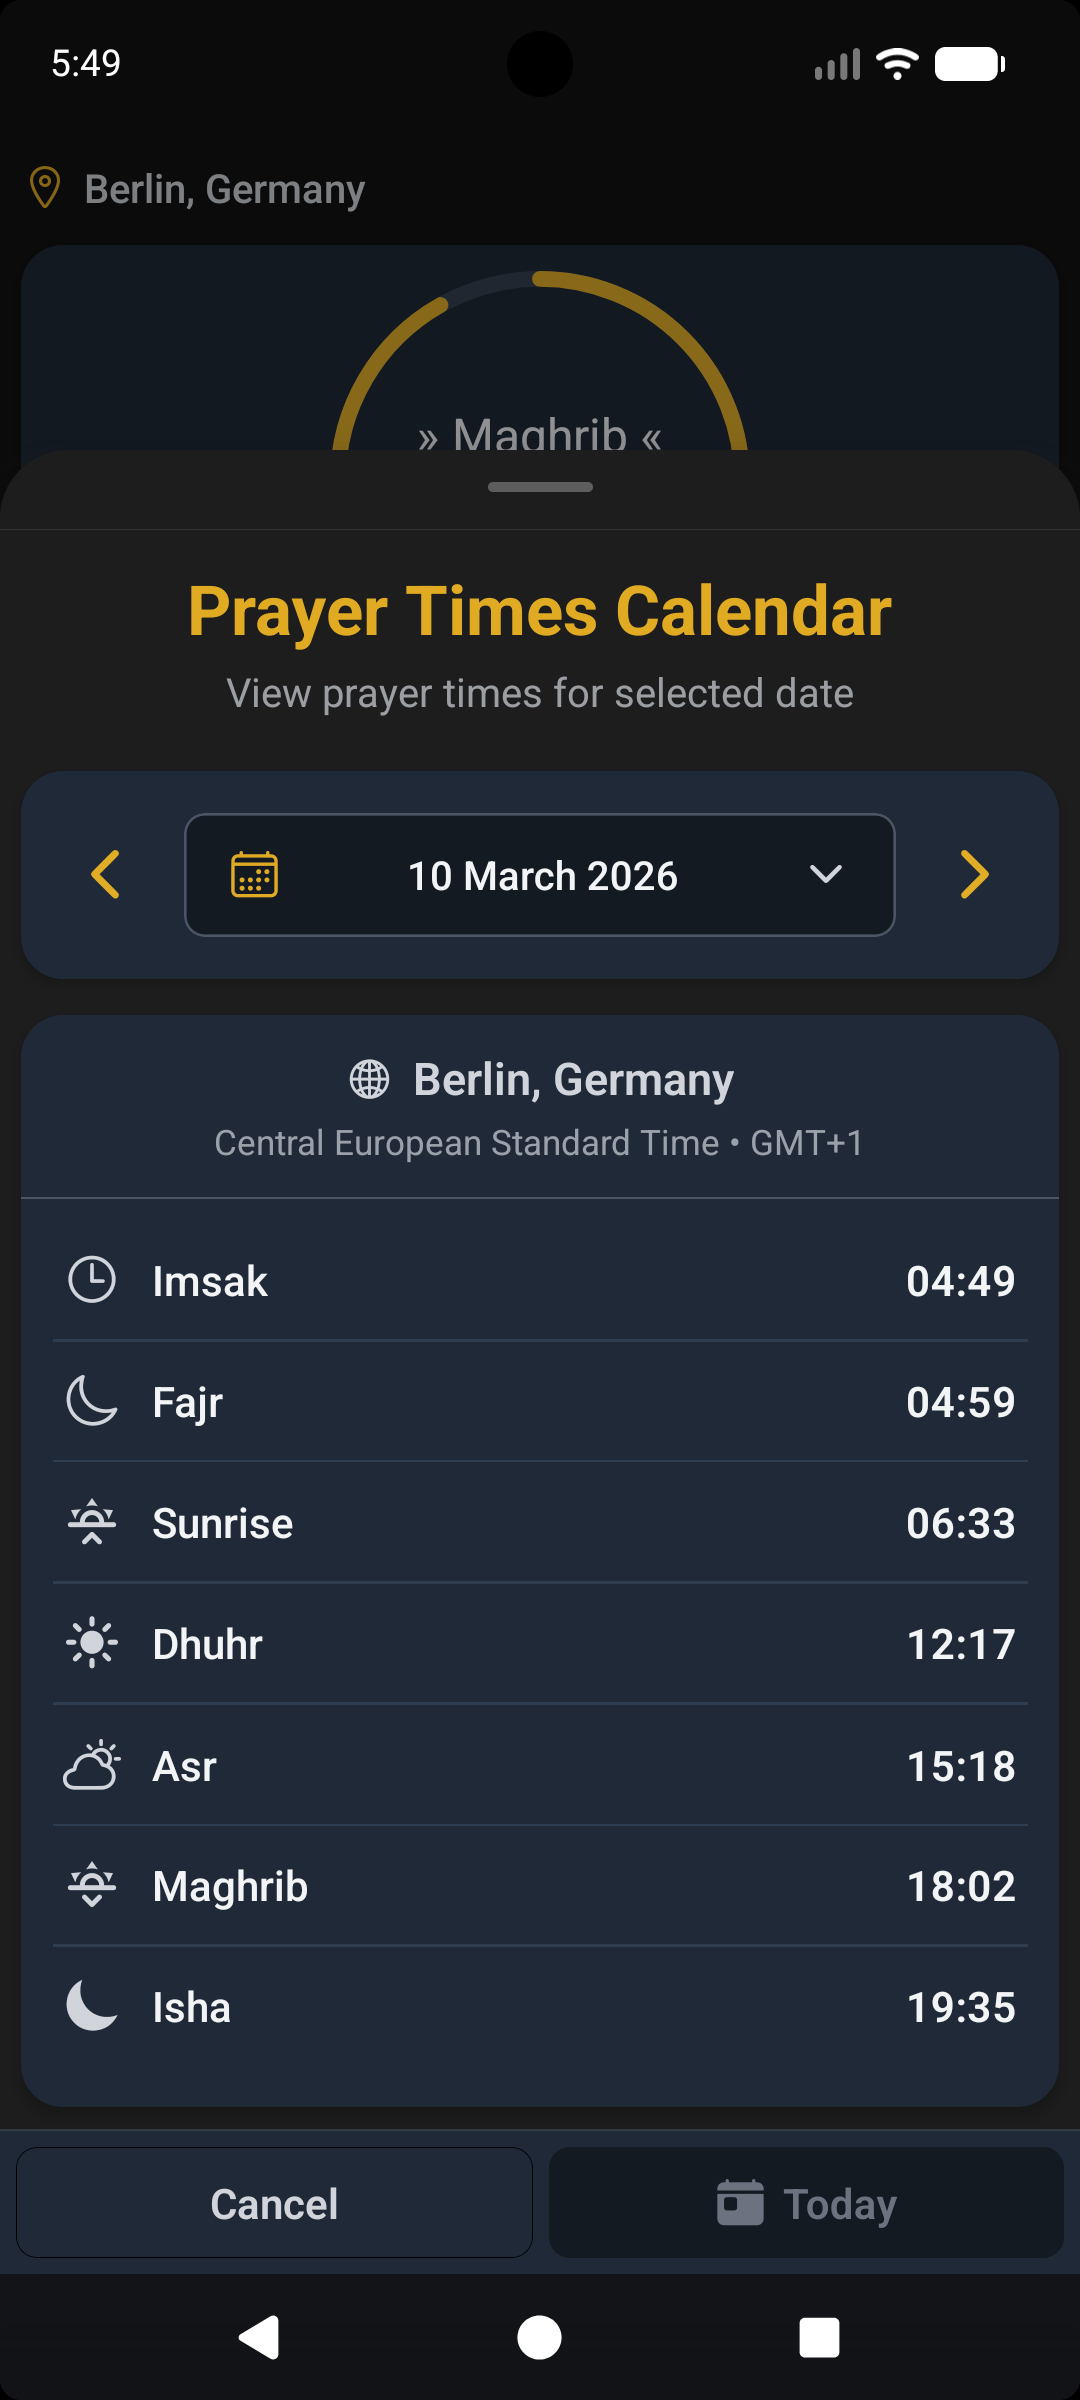Select the Dhuhr sun icon
Viewport: 1080px width, 2400px height.
tap(92, 1644)
